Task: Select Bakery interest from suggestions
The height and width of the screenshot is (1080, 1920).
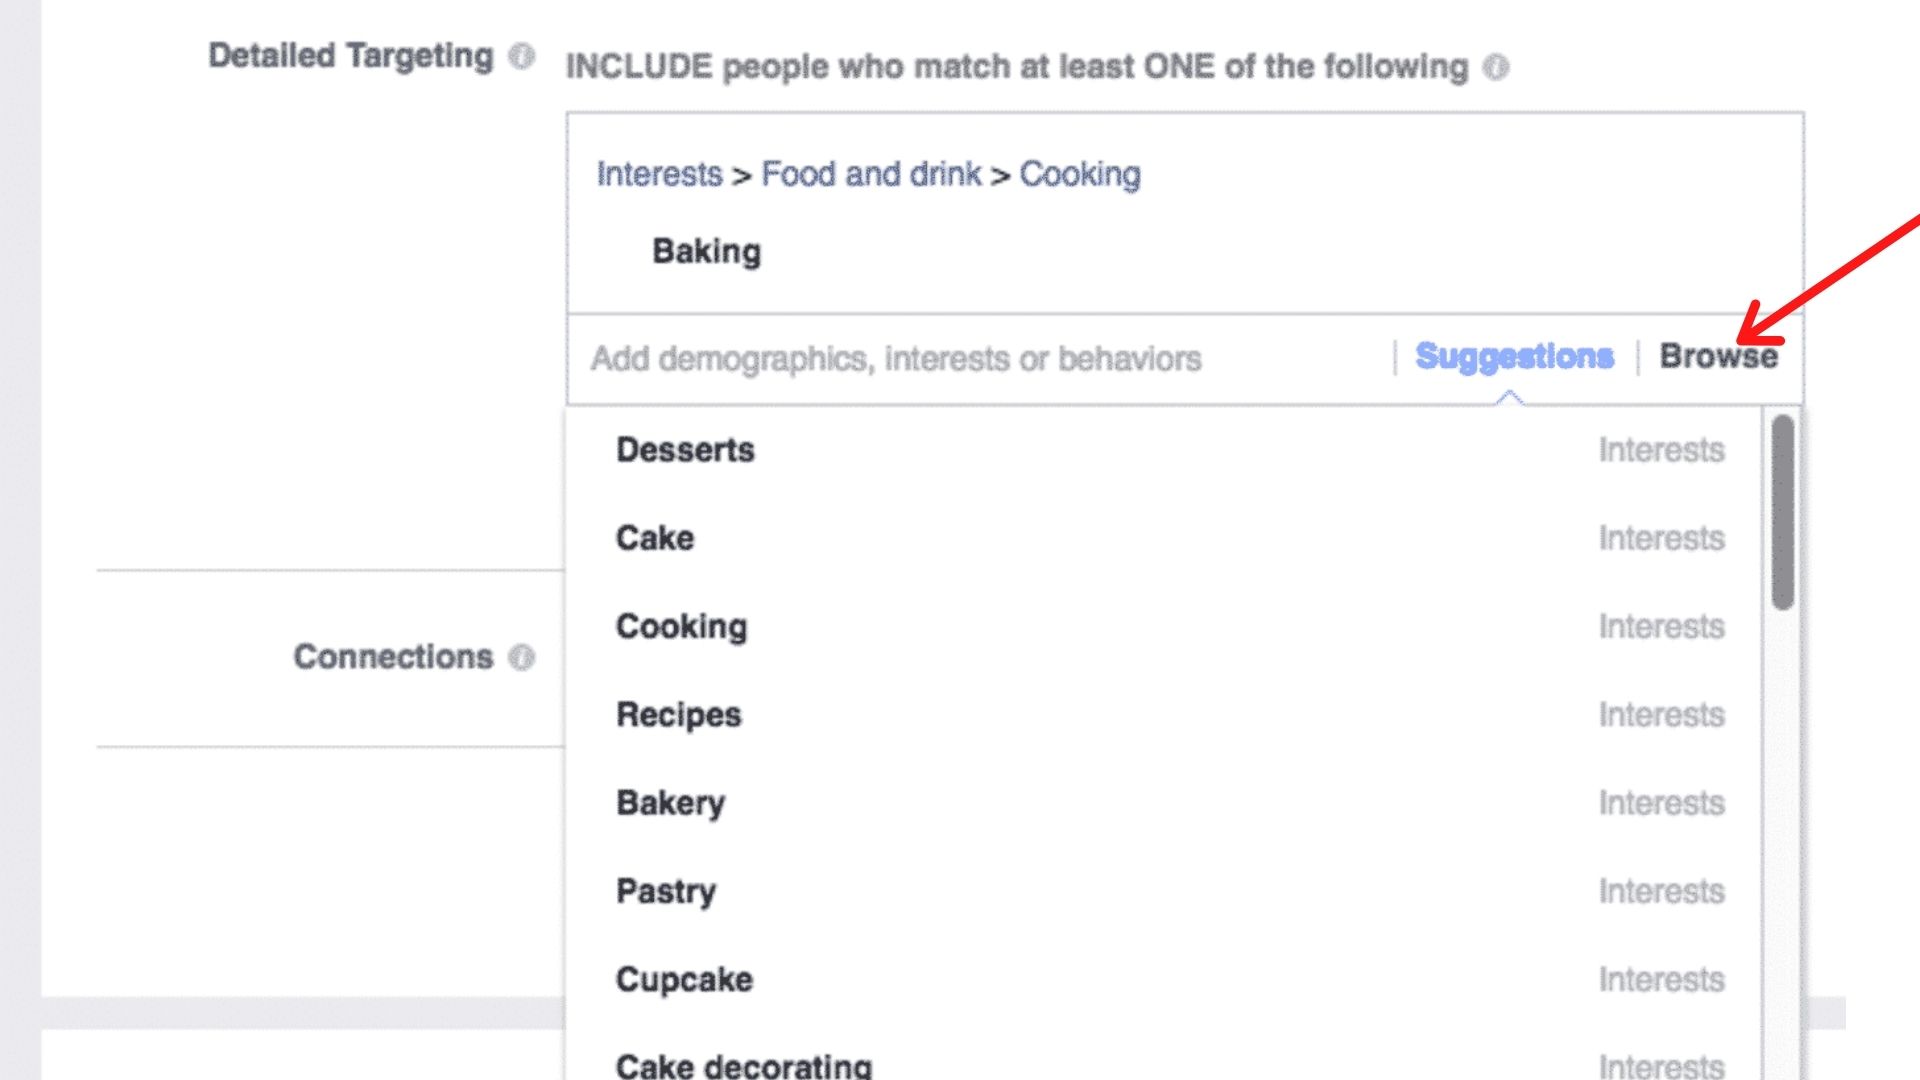Action: [670, 802]
